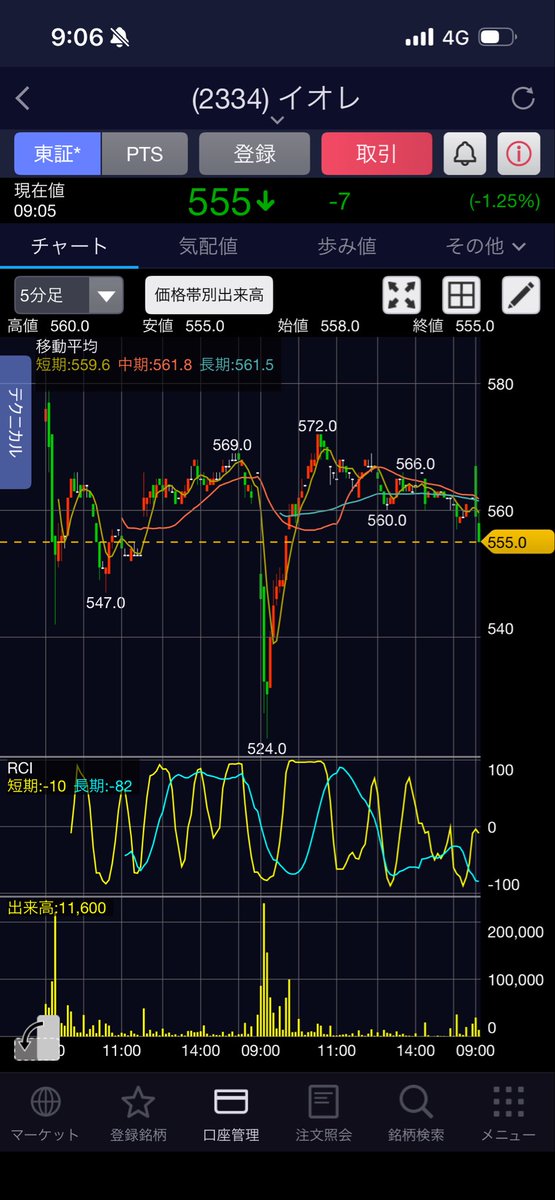This screenshot has height=1200, width=555.
Task: Open the price alert bell
Action: (465, 154)
